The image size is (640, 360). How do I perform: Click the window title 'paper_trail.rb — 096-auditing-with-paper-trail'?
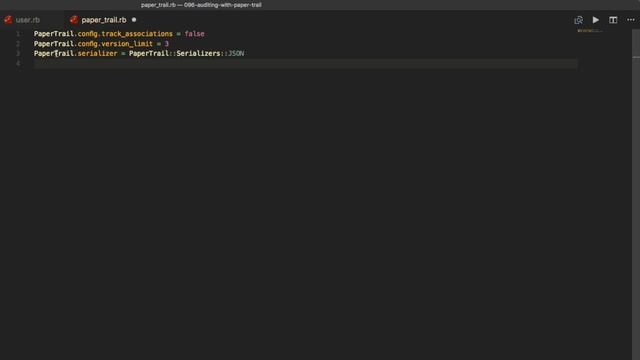[201, 5]
